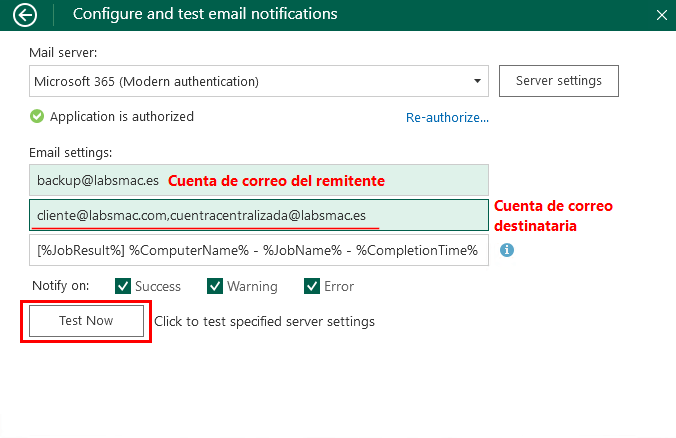
Task: Click the red 'Cuenta de correo del remitente' annotation
Action: click(x=276, y=181)
